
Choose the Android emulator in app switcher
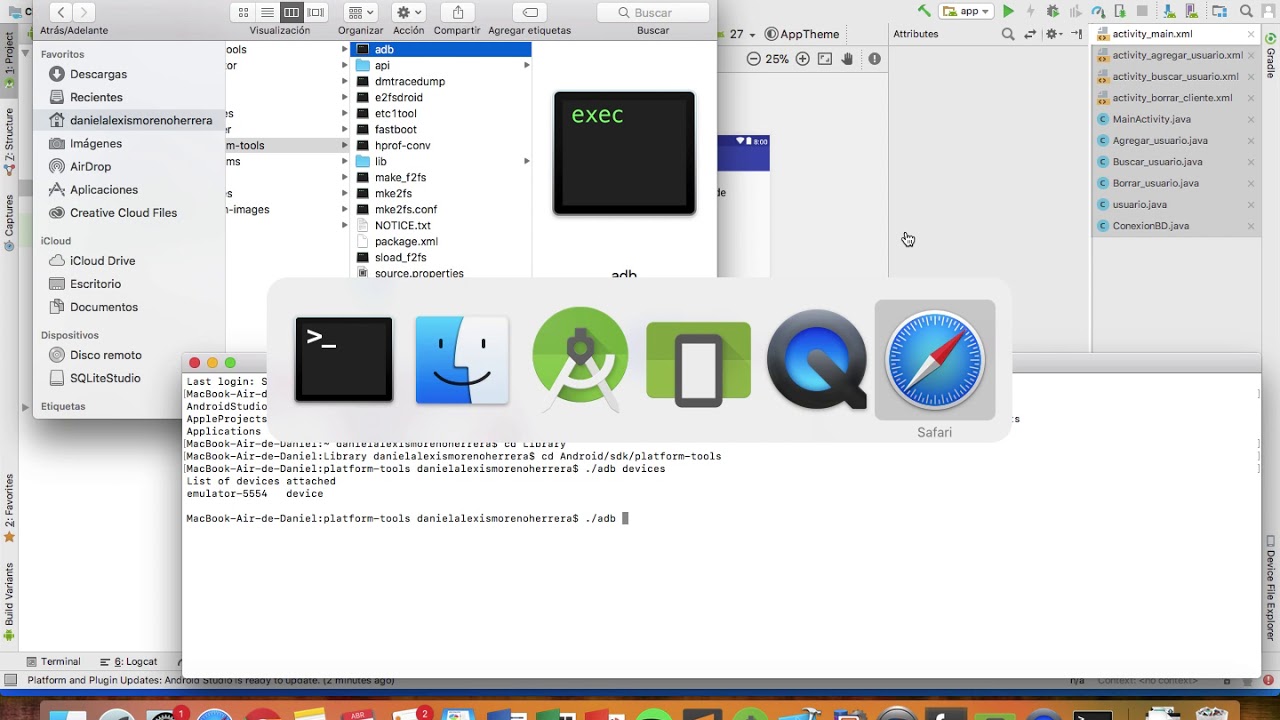tap(698, 363)
